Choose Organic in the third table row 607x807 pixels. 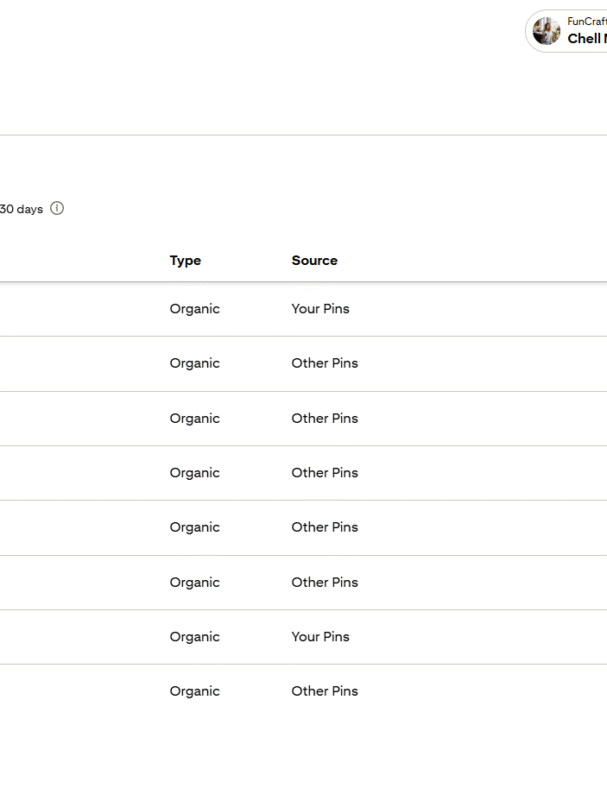tap(195, 418)
